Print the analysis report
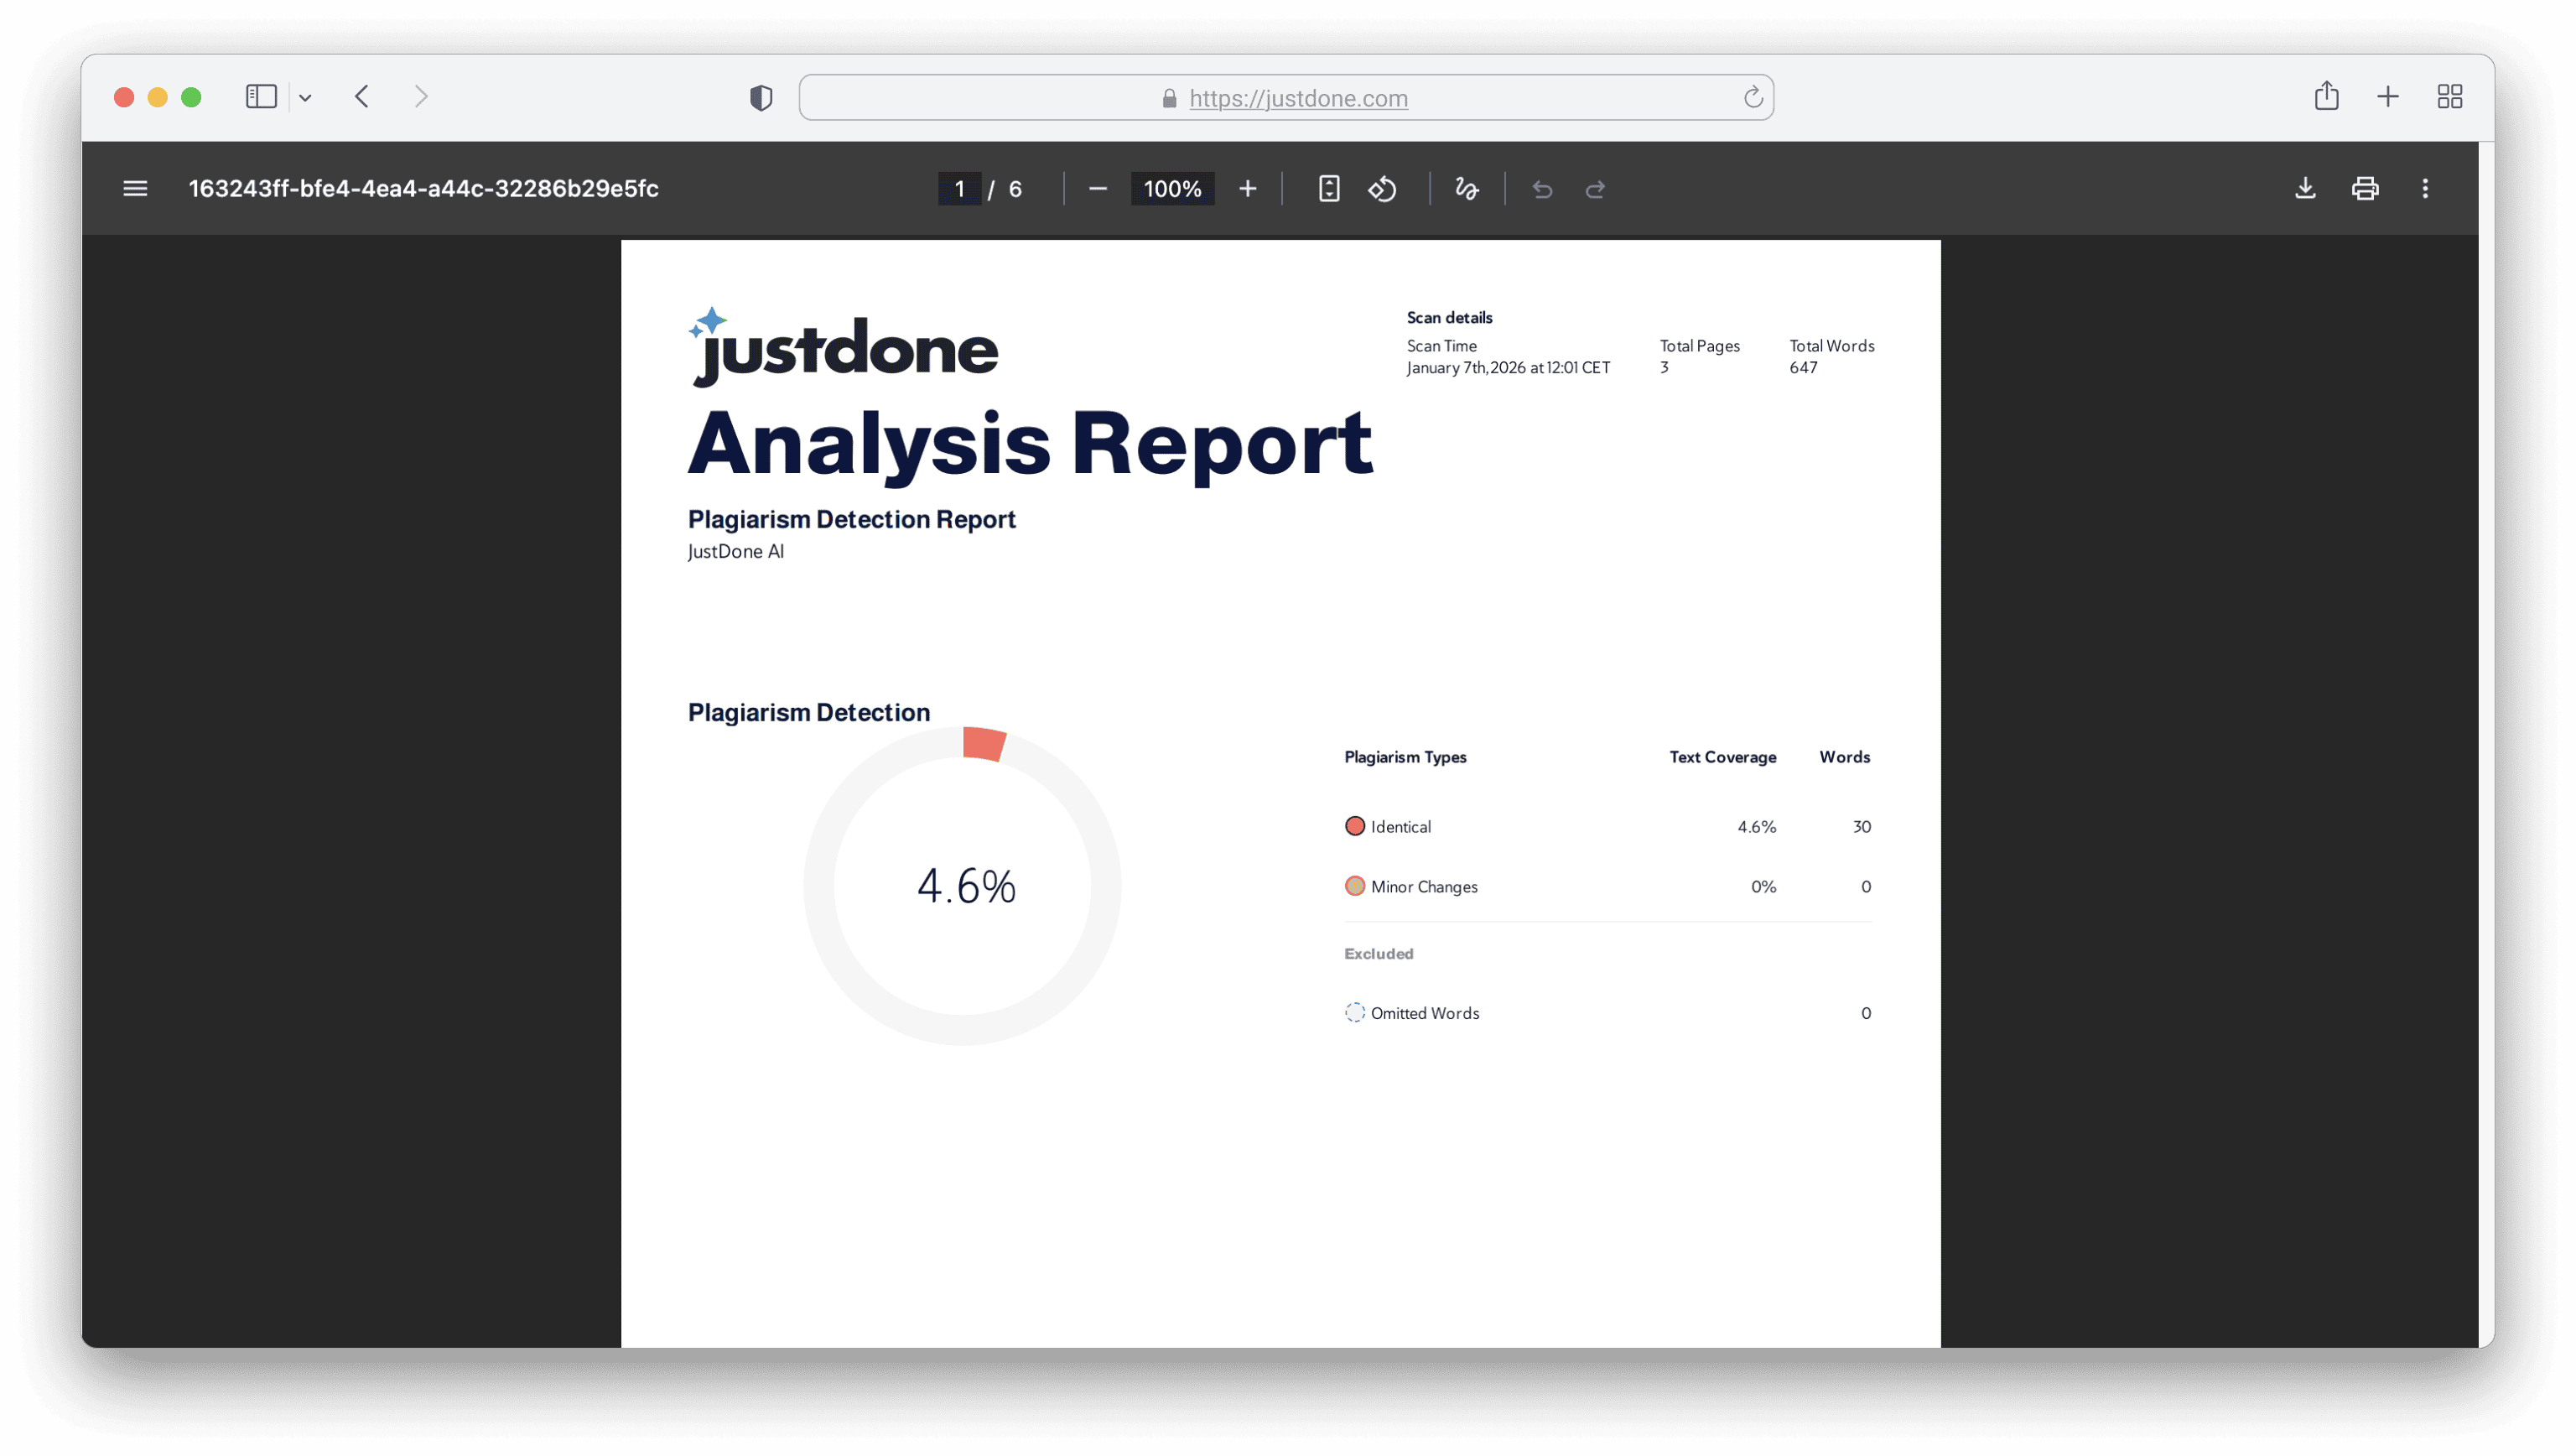 [2365, 189]
